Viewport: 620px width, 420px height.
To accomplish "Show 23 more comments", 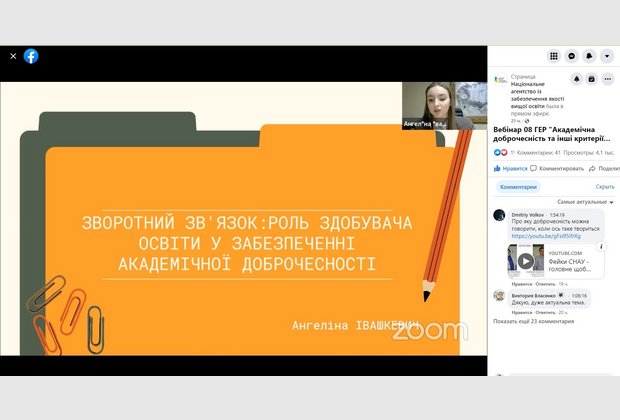I will coord(534,321).
